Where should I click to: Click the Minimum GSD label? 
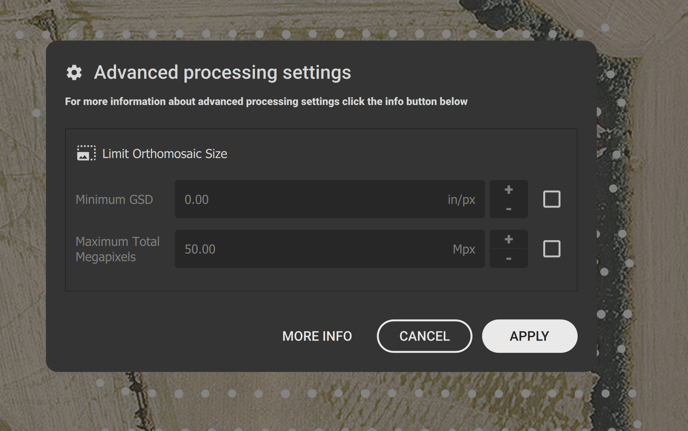pyautogui.click(x=114, y=200)
